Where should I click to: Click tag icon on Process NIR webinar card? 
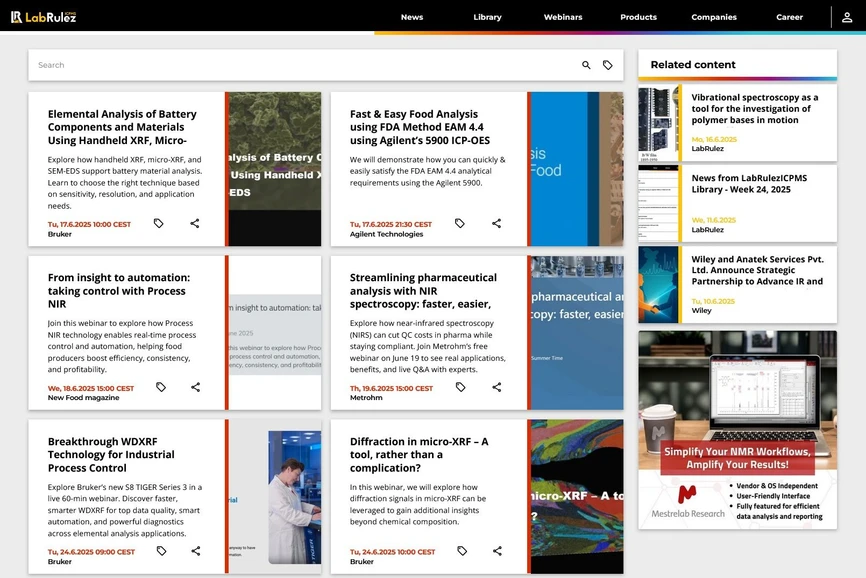coord(161,387)
